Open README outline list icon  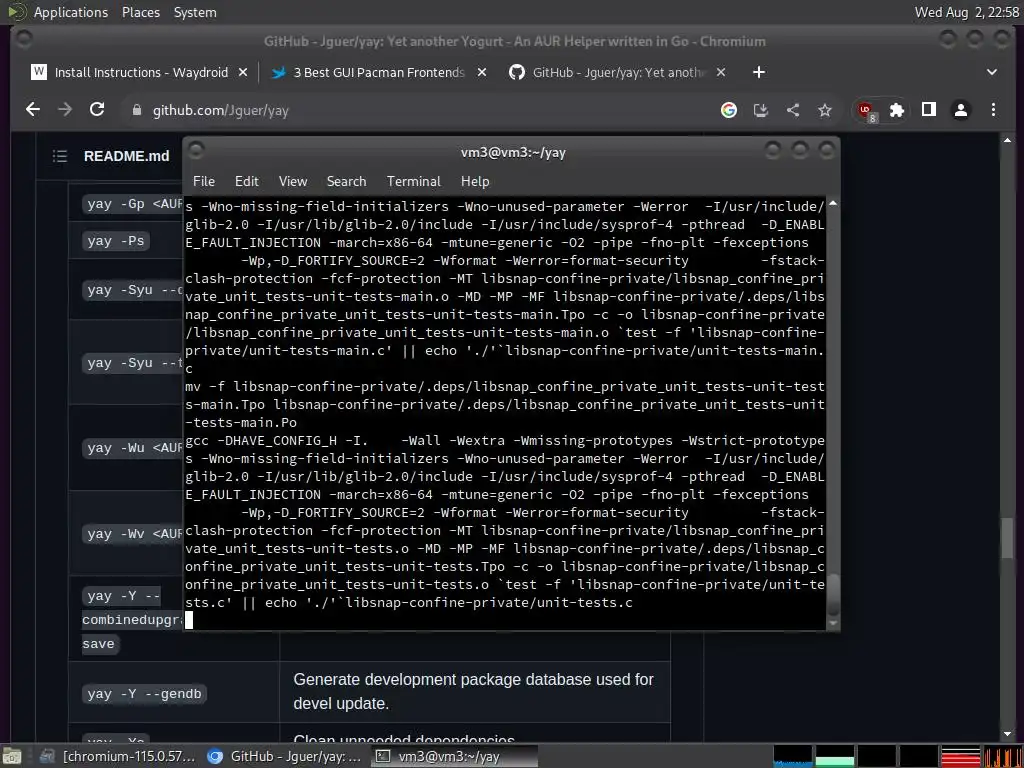coord(59,156)
